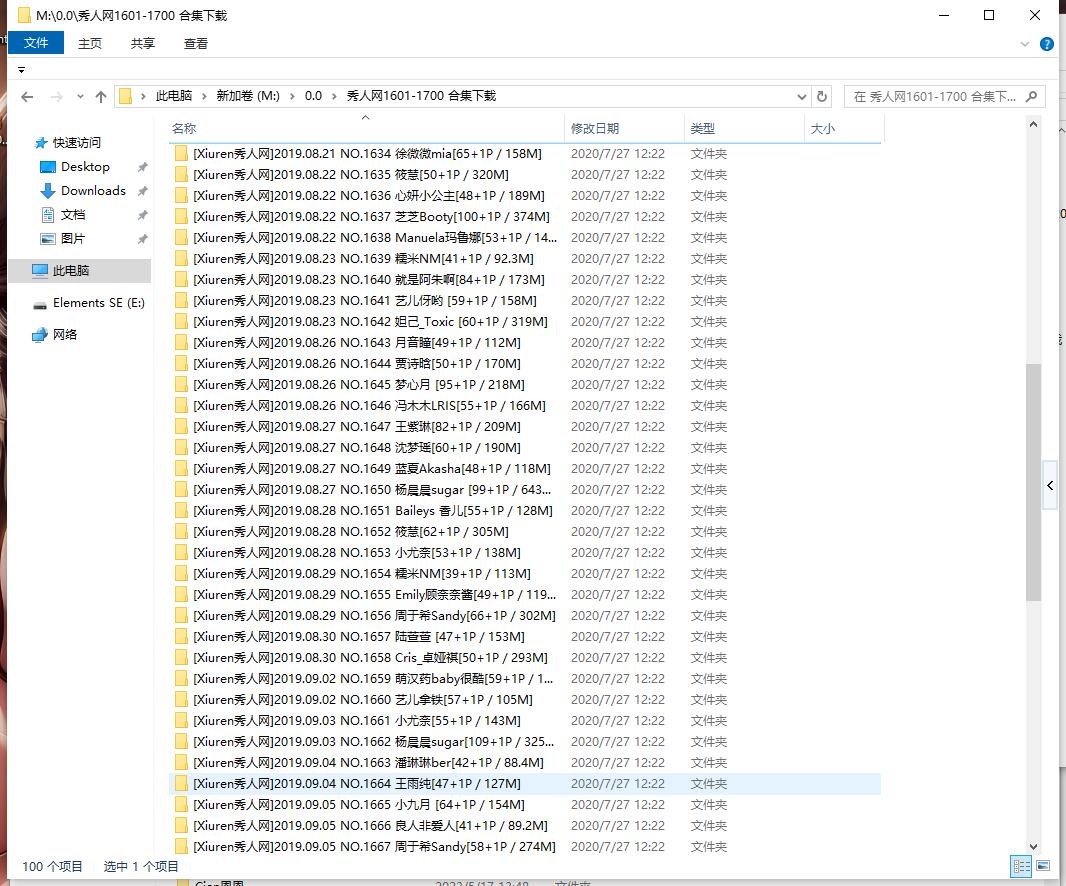Go back with the back arrow
This screenshot has width=1066, height=886.
coord(27,97)
